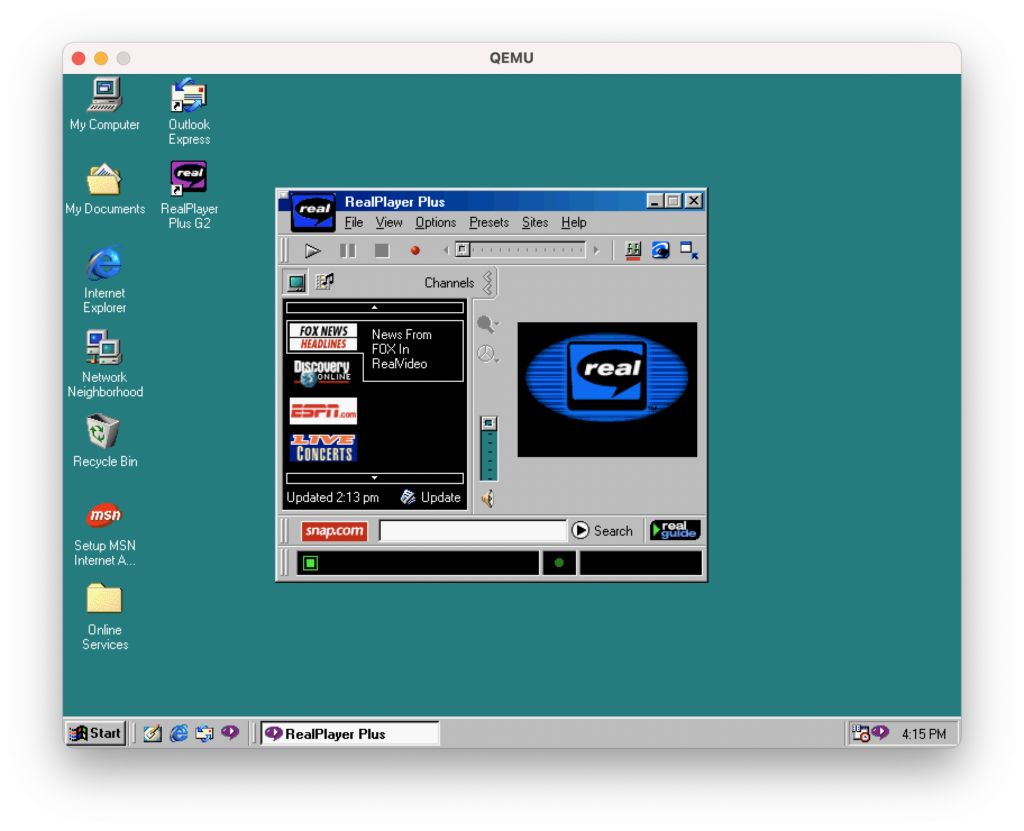1024x831 pixels.
Task: Click the RealPlayer system tray icon
Action: click(x=880, y=732)
